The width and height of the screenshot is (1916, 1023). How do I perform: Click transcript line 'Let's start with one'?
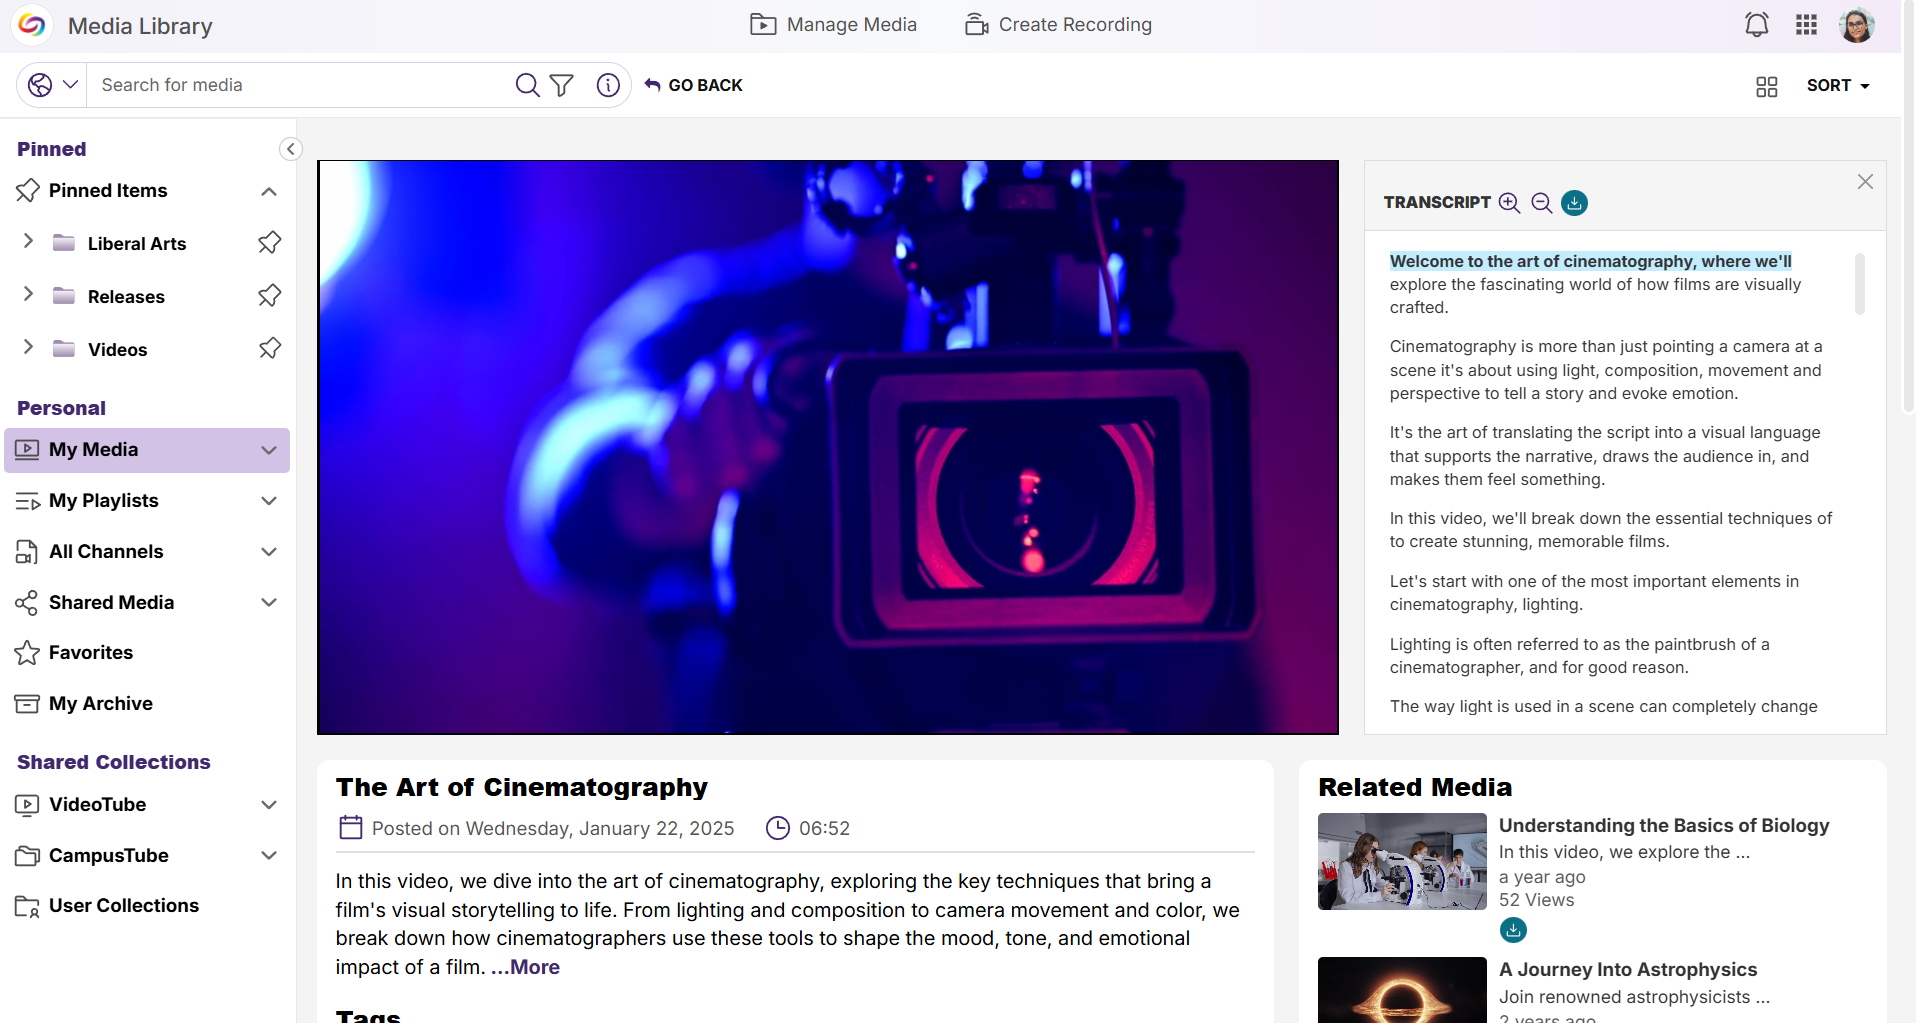tap(1594, 593)
